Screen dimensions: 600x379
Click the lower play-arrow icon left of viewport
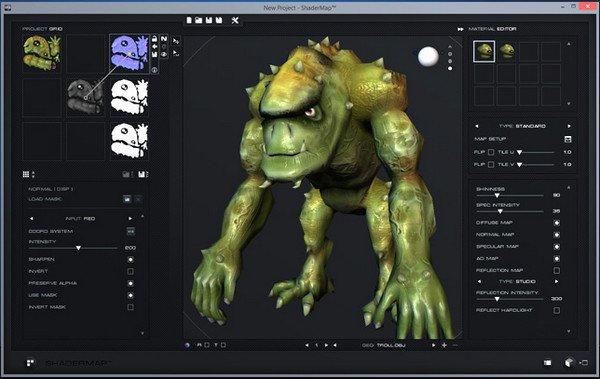pyautogui.click(x=176, y=53)
